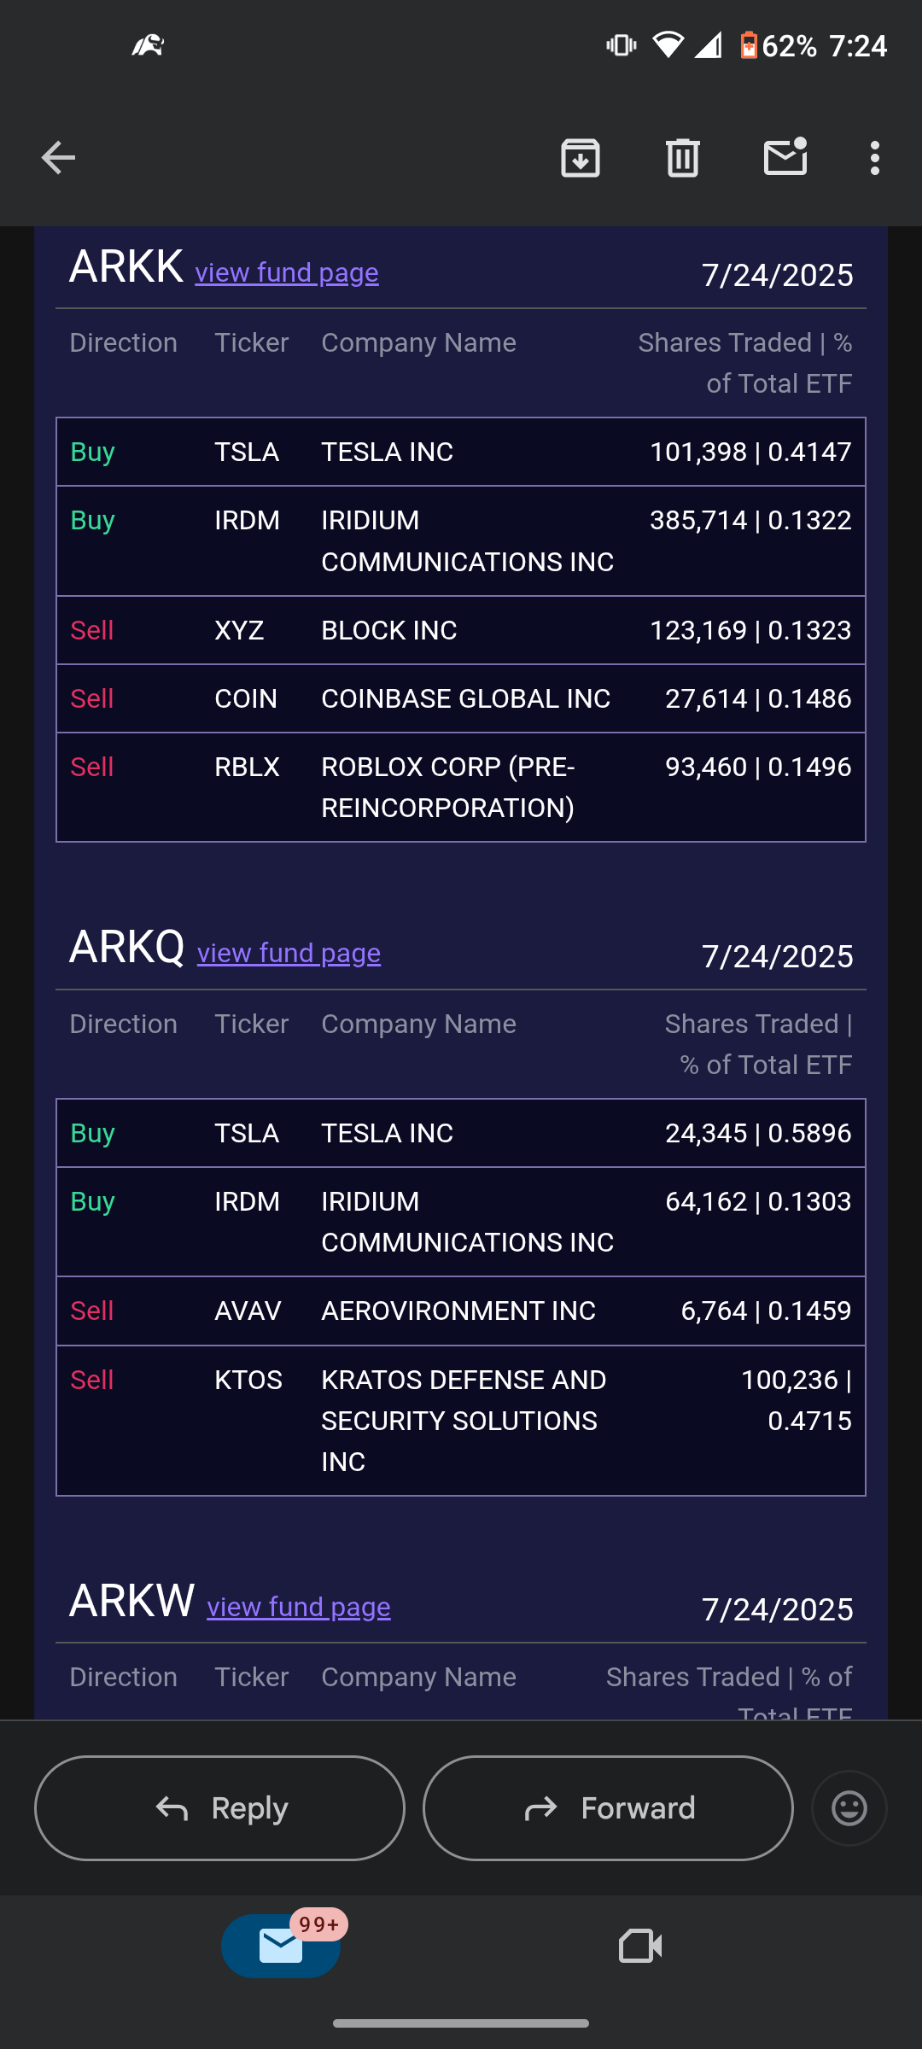Select the COINBASE GLOBAL INC row
This screenshot has width=922, height=2049.
[x=461, y=699]
